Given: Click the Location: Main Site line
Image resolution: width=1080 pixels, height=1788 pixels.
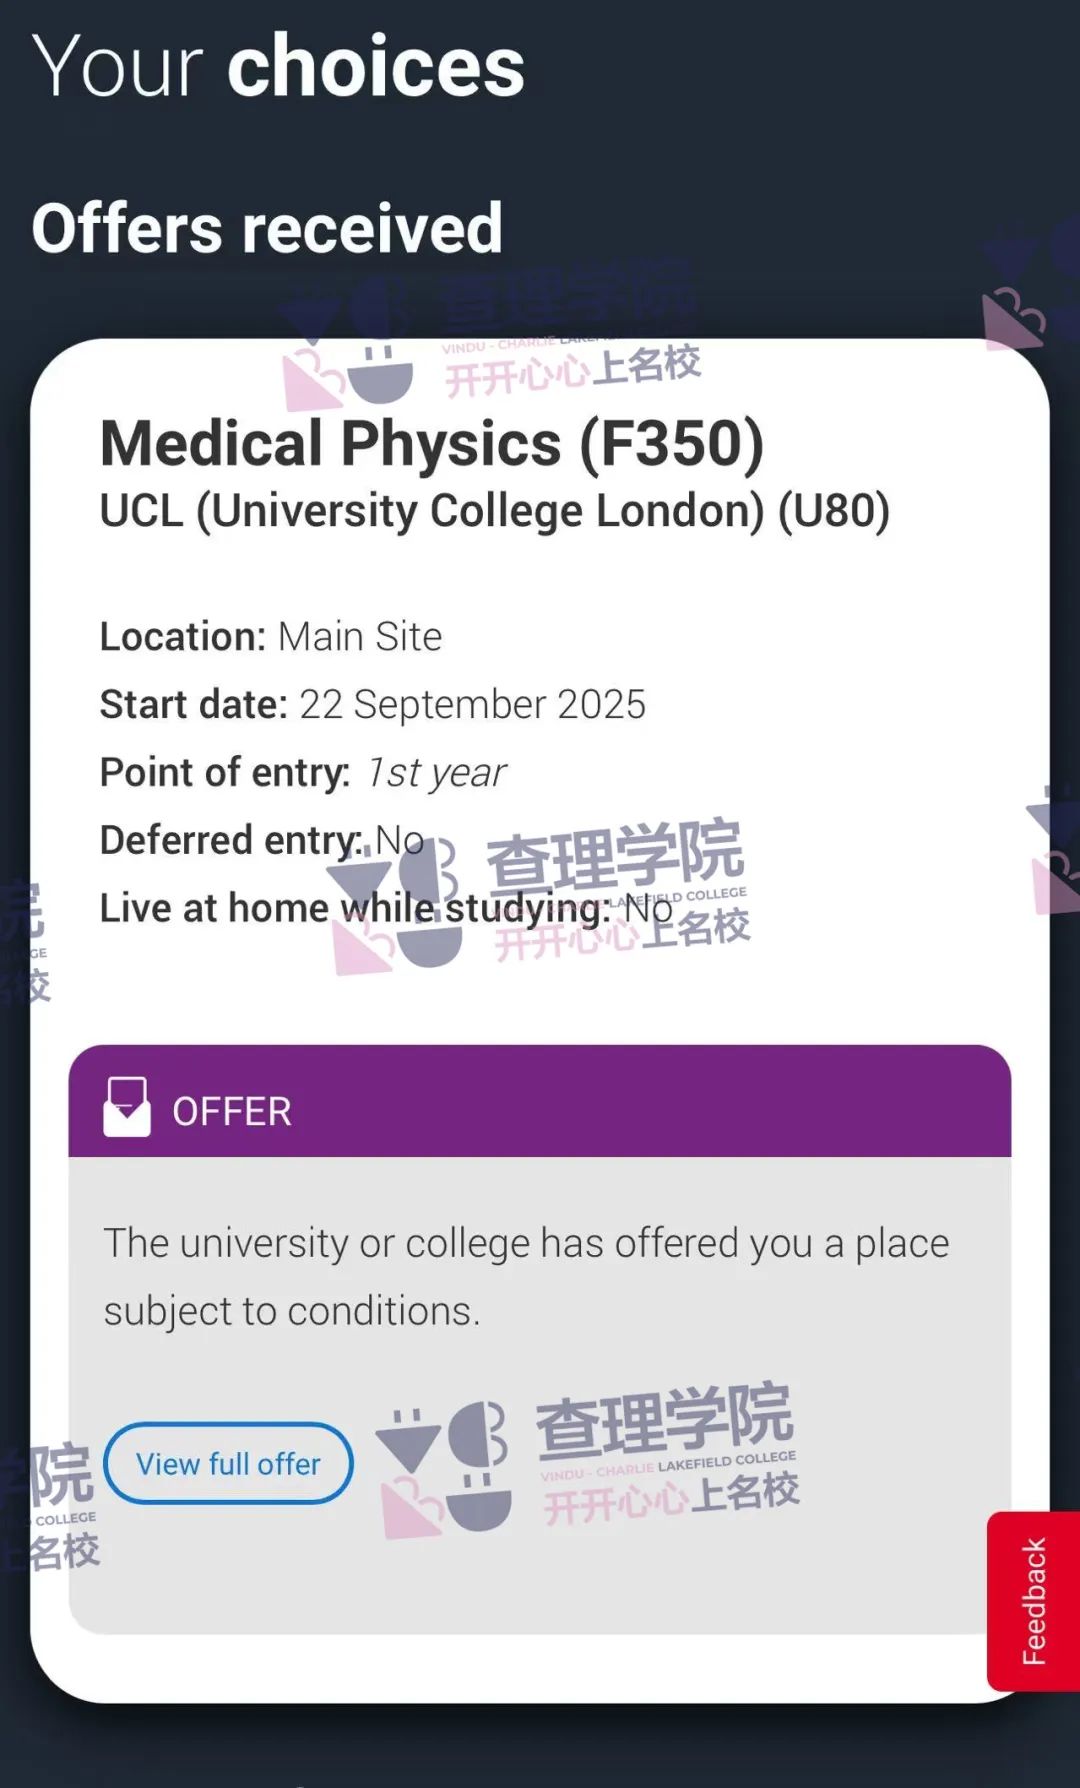Looking at the screenshot, I should (x=271, y=636).
